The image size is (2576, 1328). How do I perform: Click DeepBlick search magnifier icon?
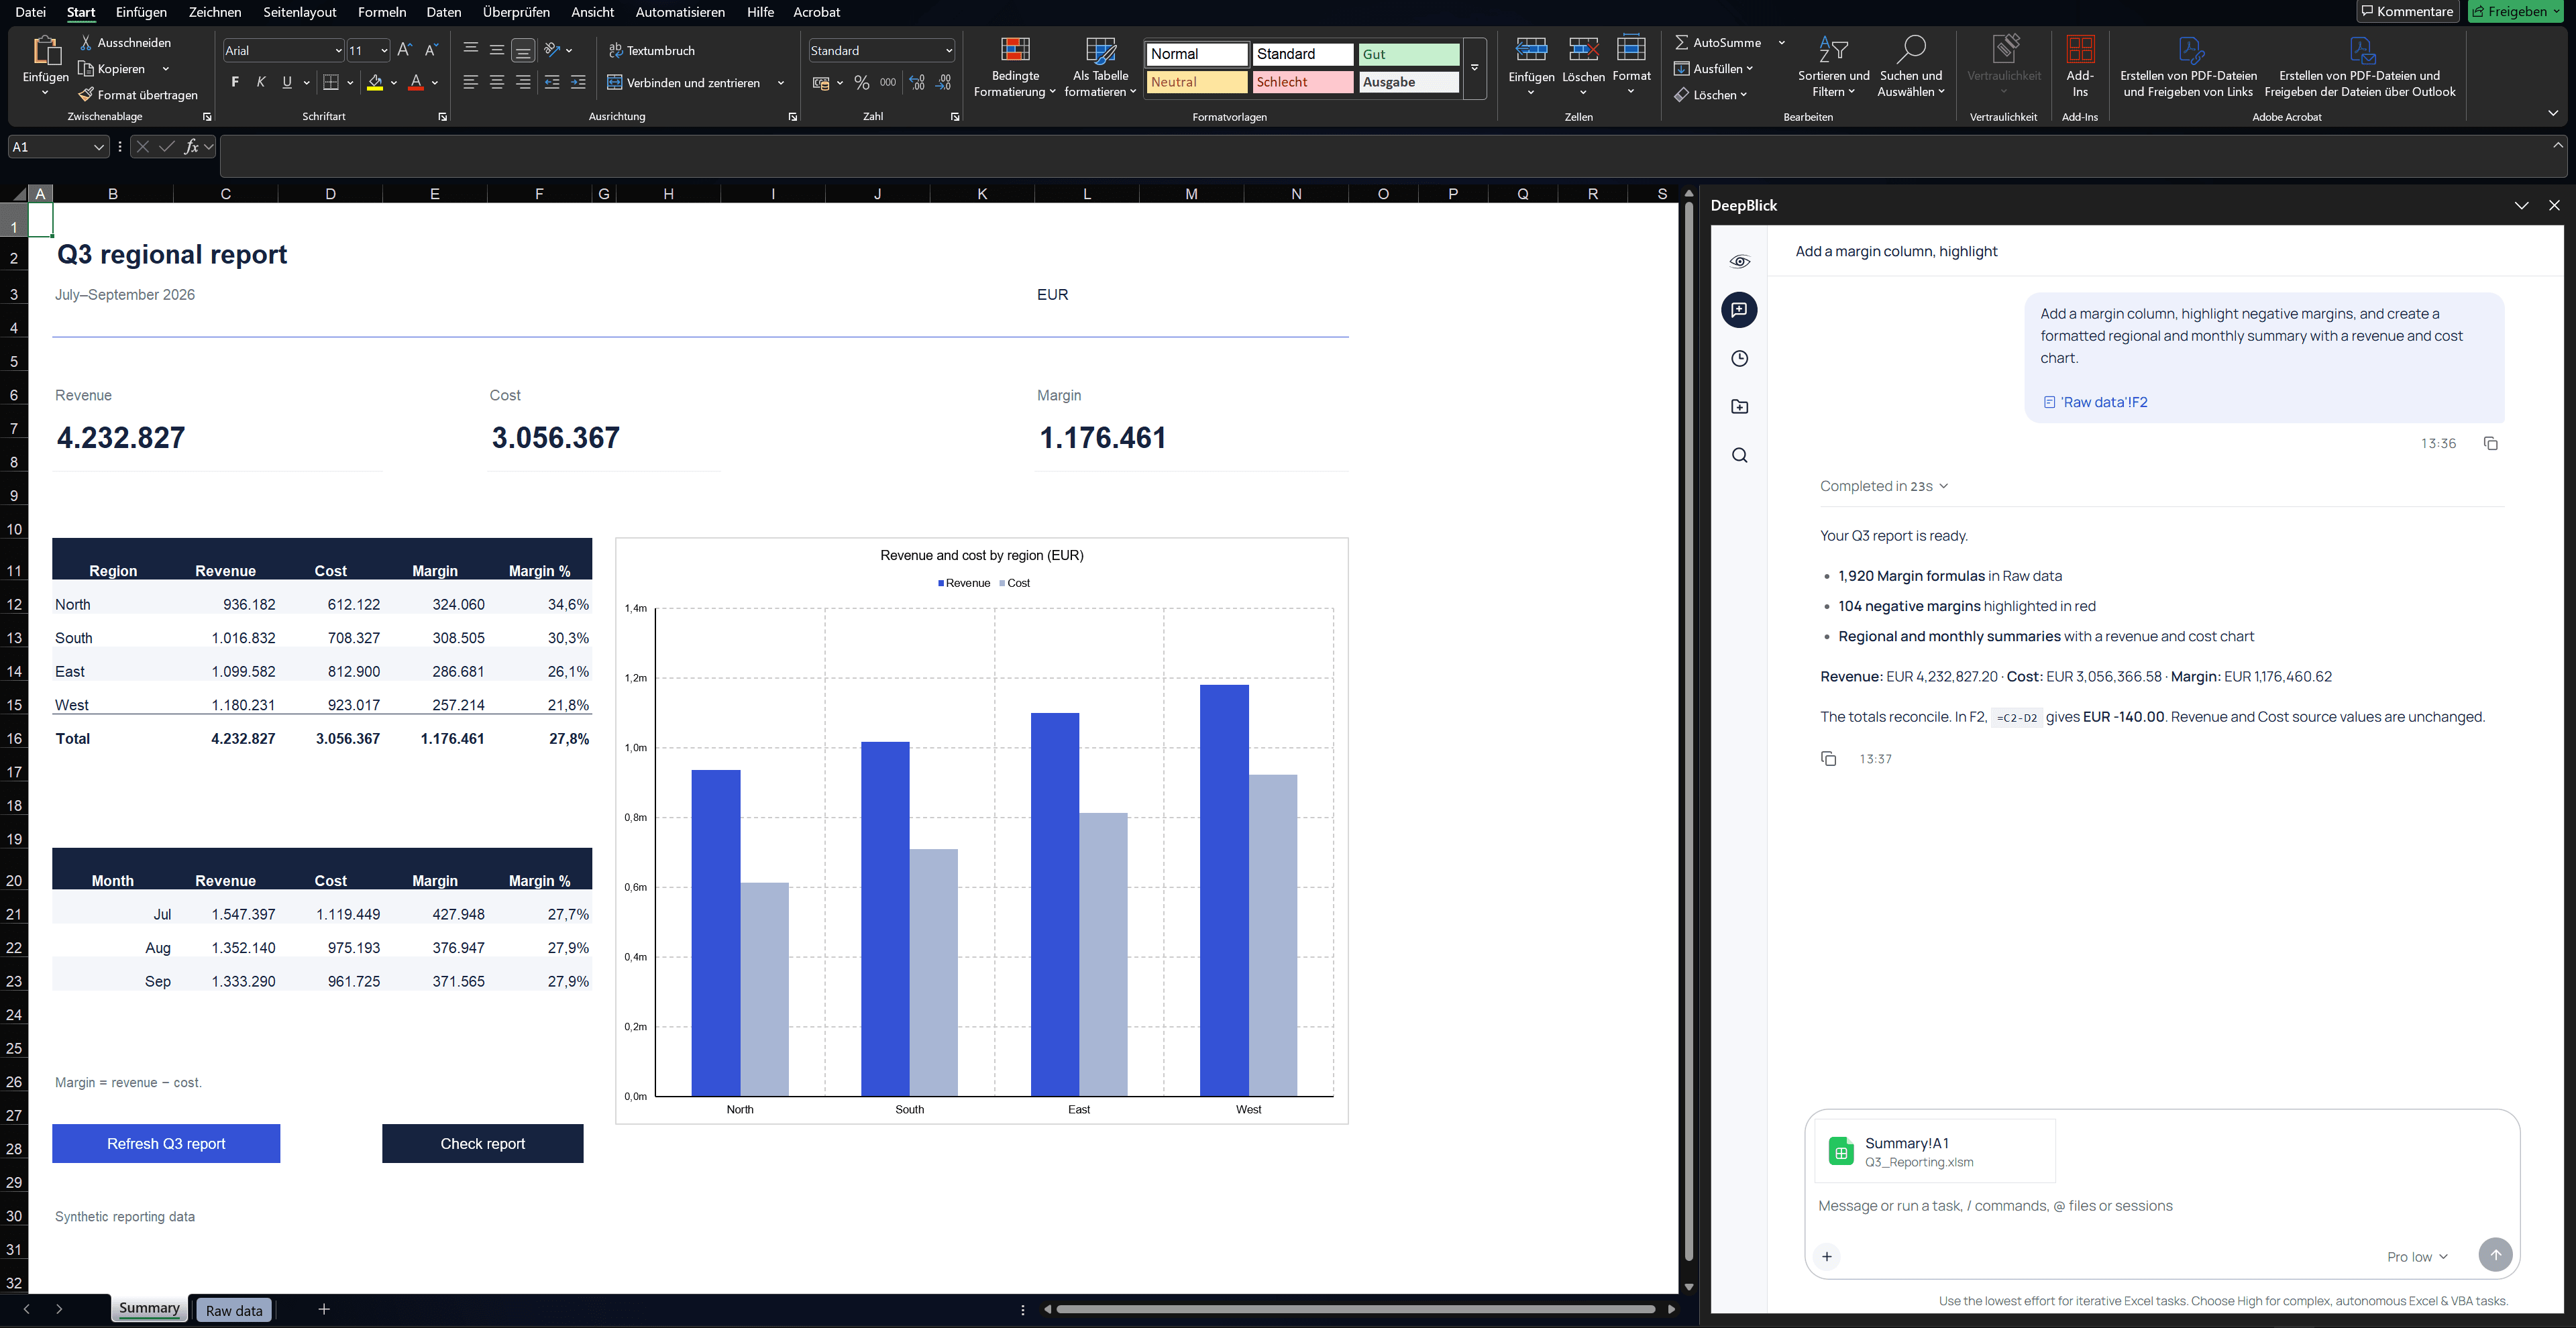tap(1739, 455)
